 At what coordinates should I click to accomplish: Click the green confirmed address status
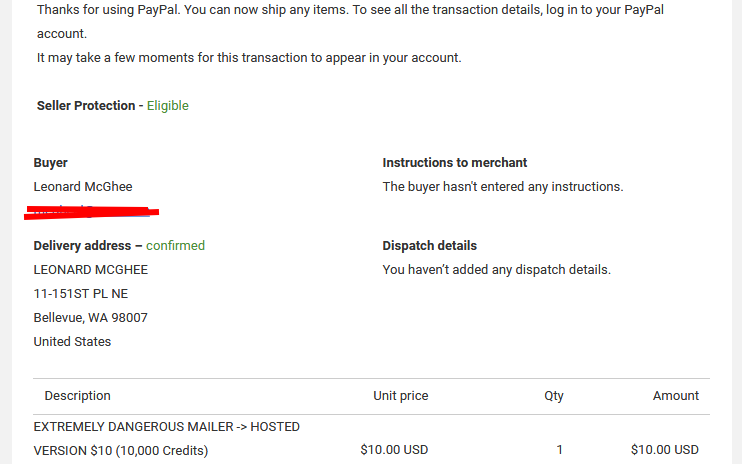175,245
